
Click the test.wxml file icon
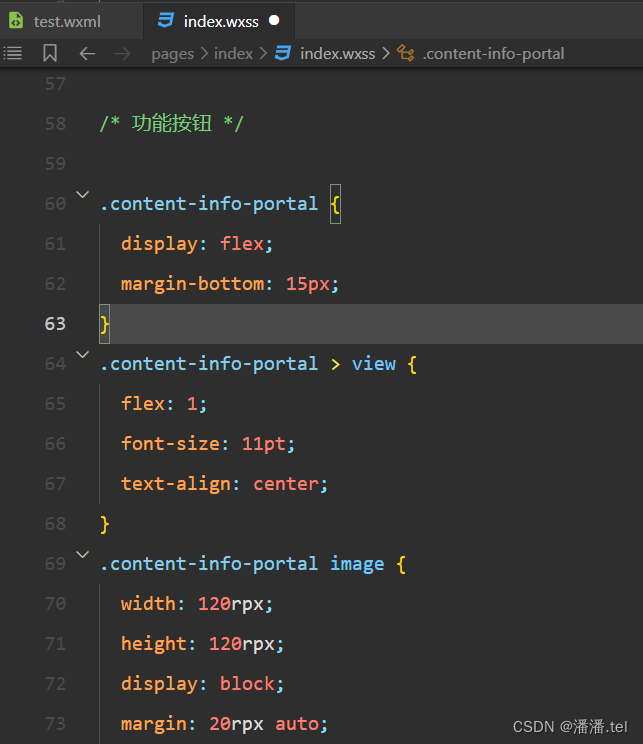(16, 21)
